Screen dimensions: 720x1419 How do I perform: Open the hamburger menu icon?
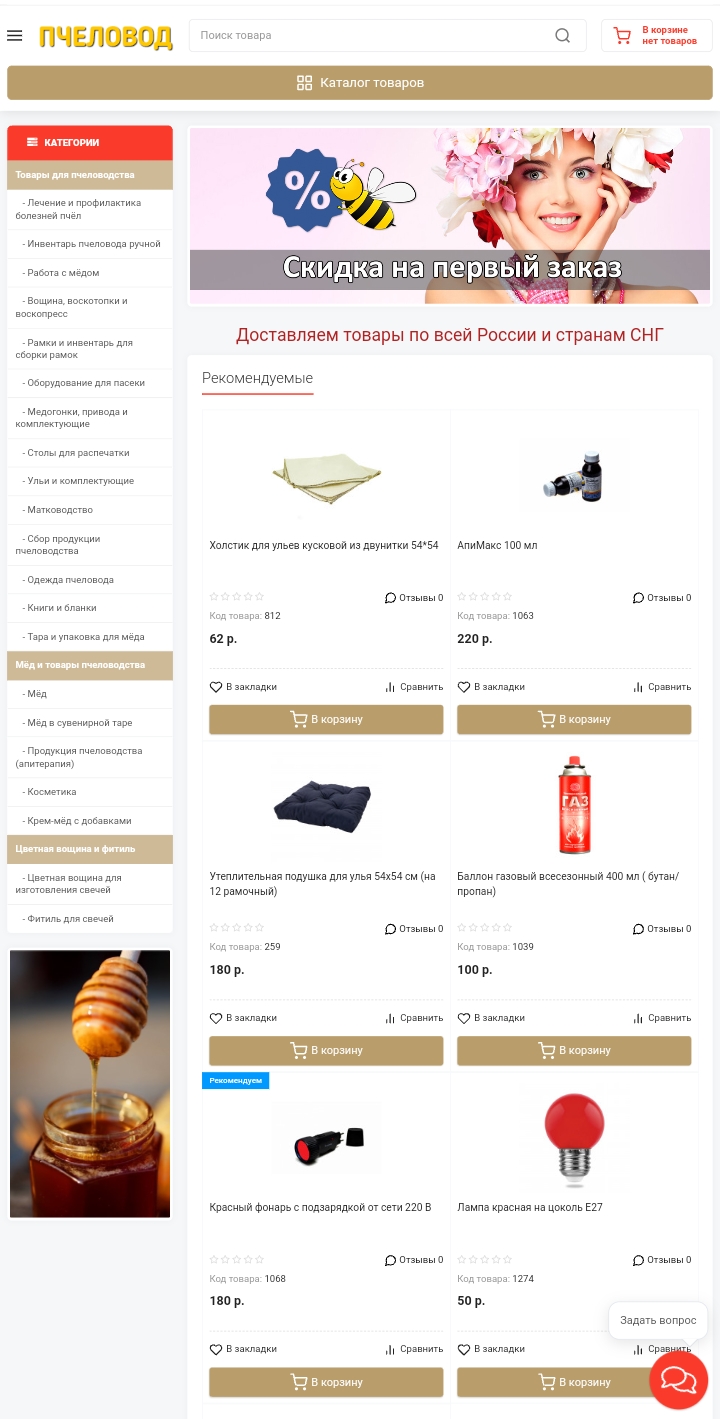point(14,36)
